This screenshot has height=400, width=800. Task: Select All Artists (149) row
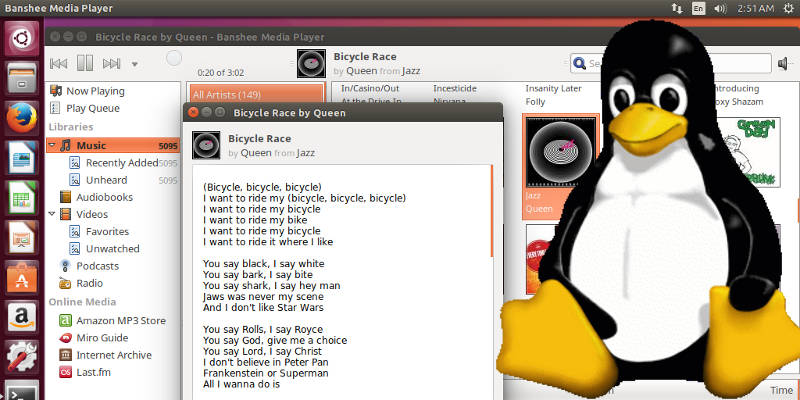pyautogui.click(x=257, y=95)
